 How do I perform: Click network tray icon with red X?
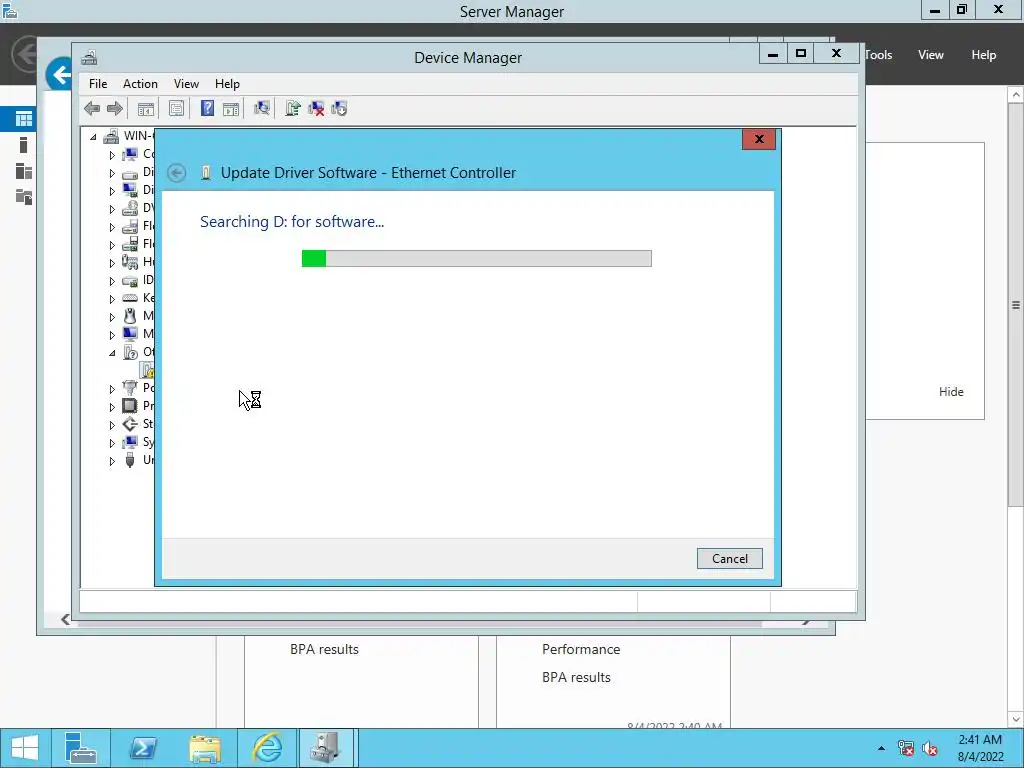point(905,748)
